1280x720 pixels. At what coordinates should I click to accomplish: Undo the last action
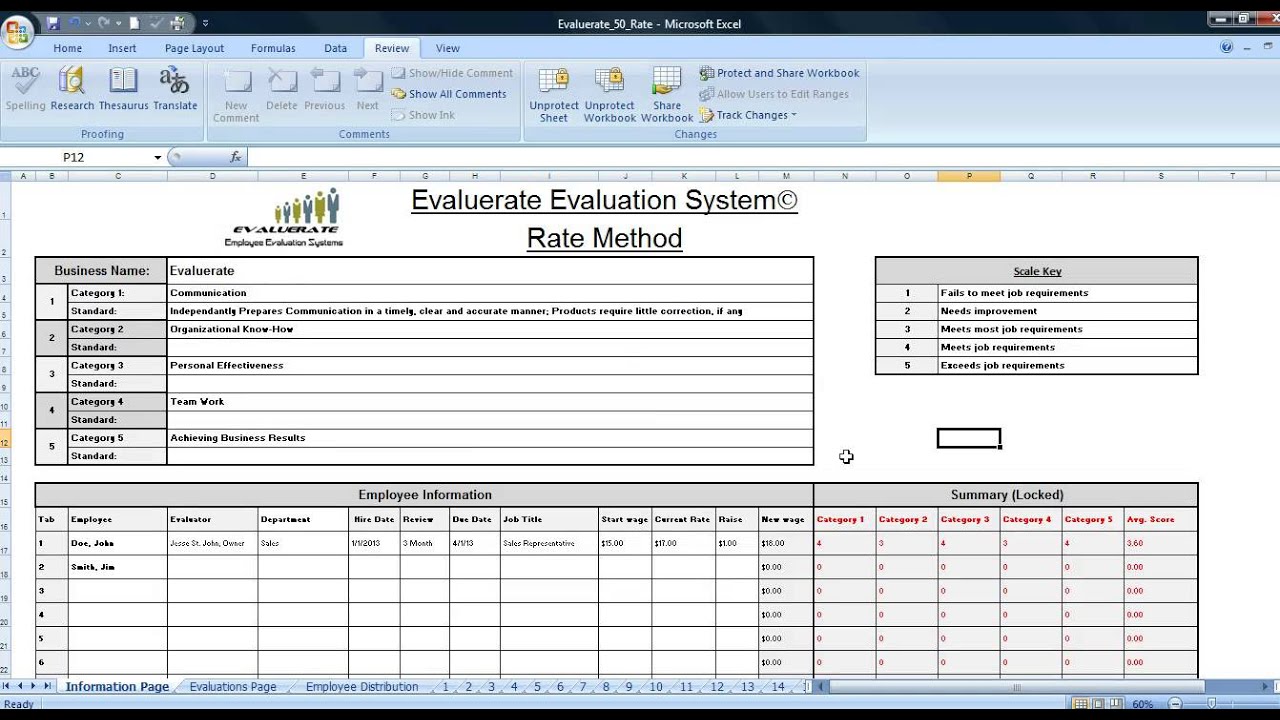pyautogui.click(x=74, y=22)
